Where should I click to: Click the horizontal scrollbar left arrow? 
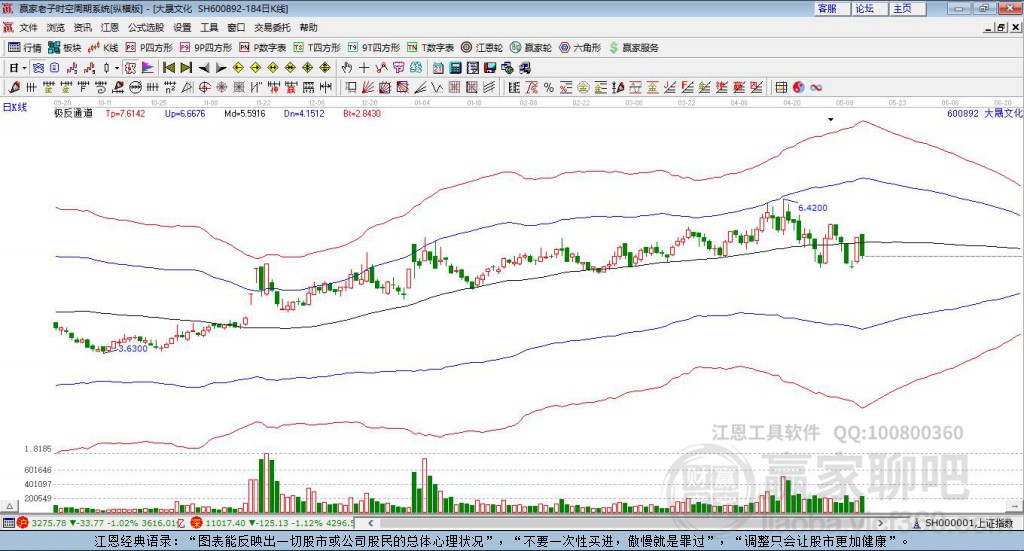(x=370, y=523)
